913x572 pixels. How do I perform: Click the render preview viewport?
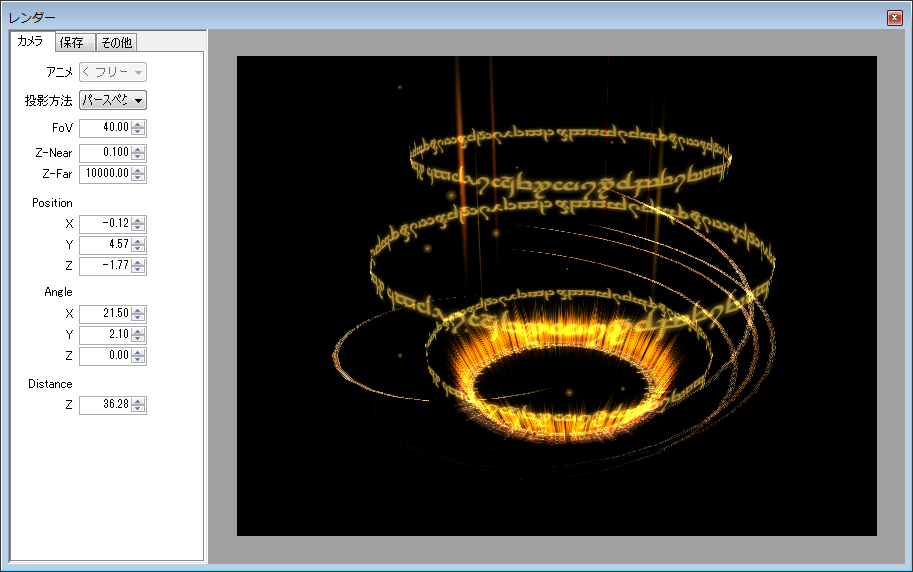pyautogui.click(x=557, y=296)
